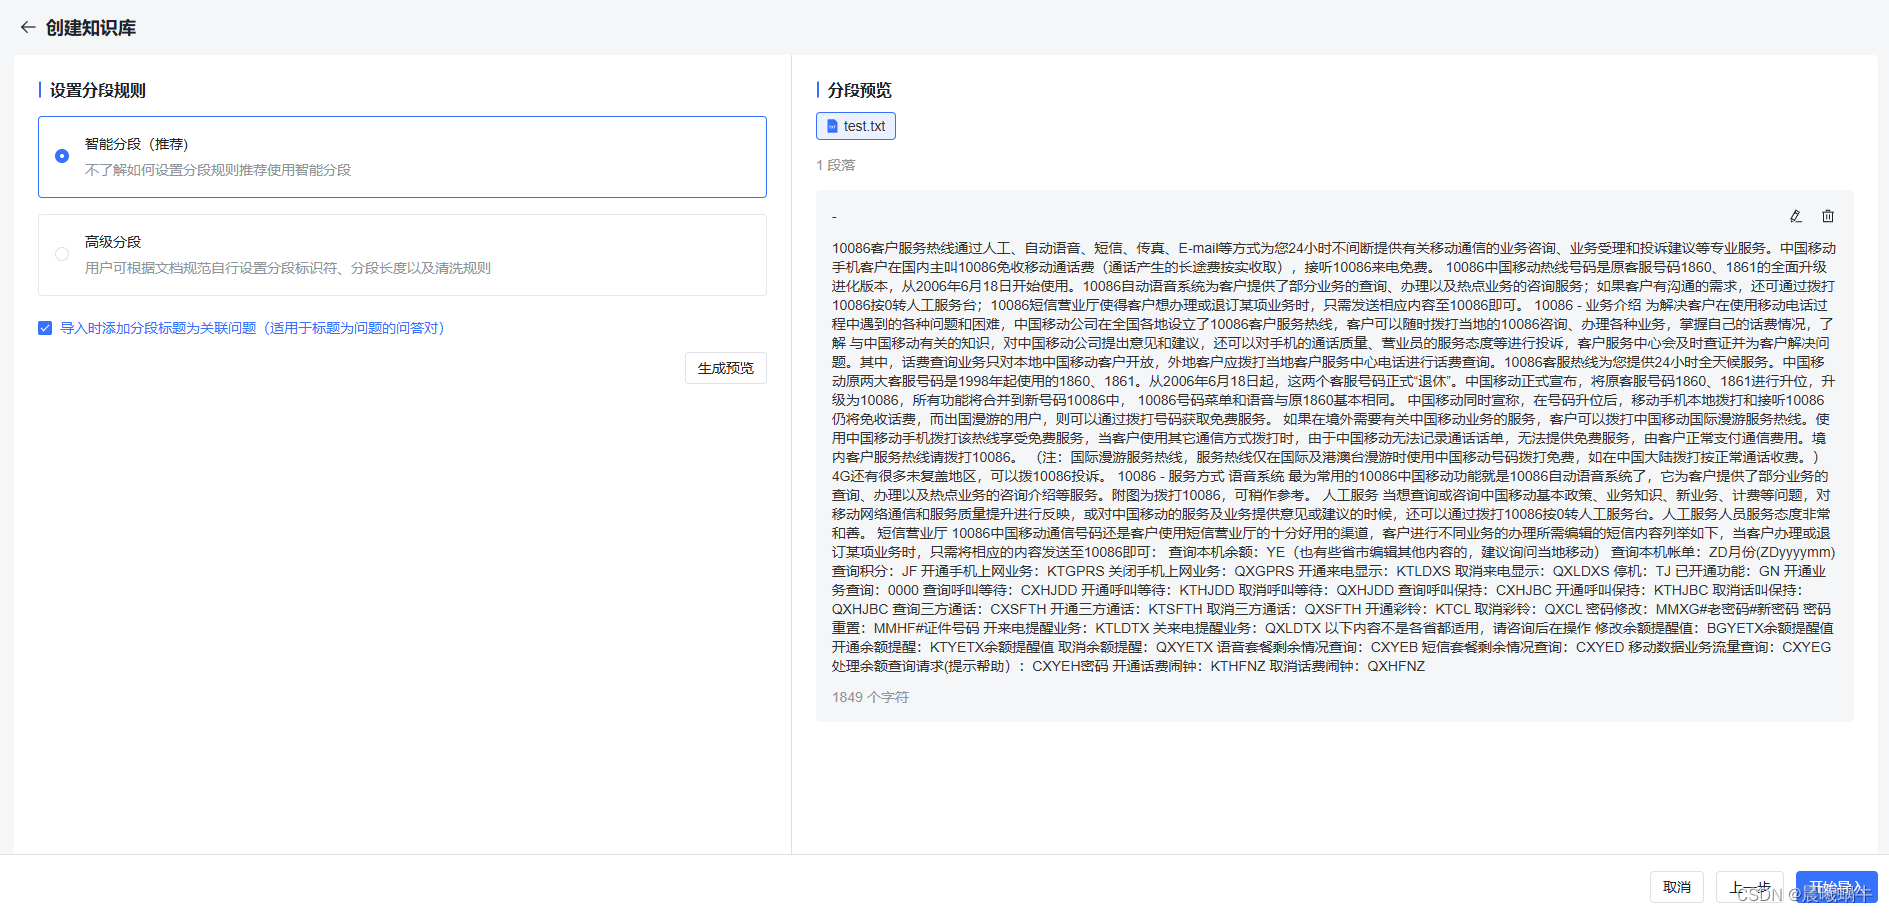The height and width of the screenshot is (913, 1889).
Task: Delete the segment with the trash icon
Action: pos(1828,216)
